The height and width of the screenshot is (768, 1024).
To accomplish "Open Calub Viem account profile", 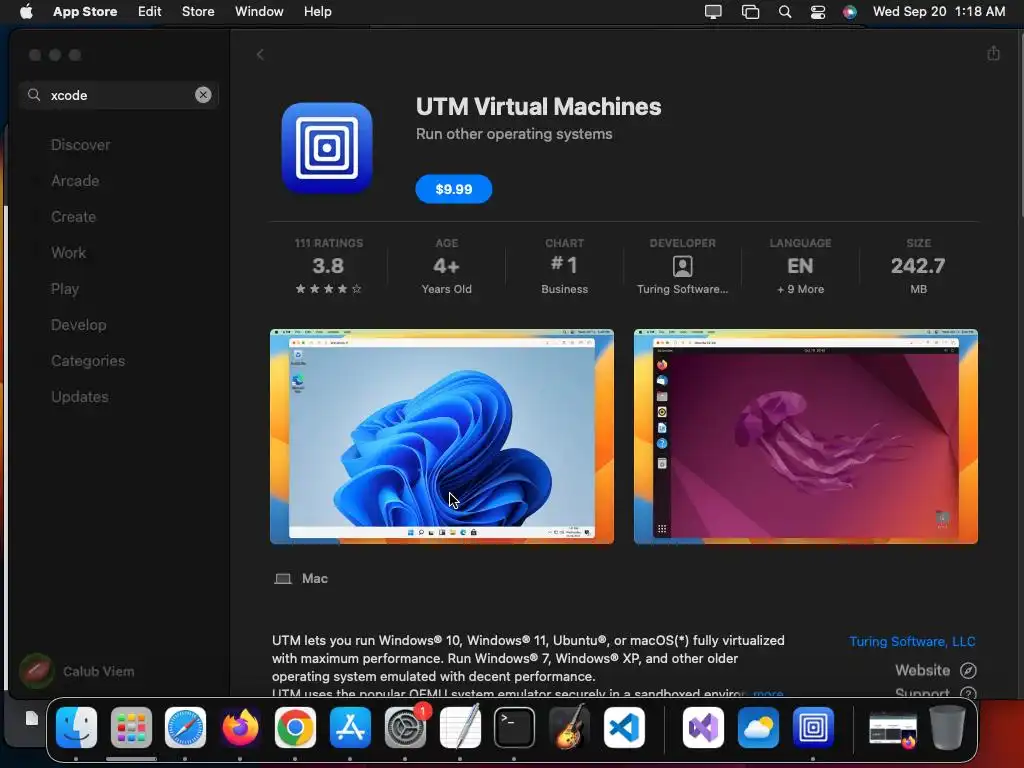I will pos(77,671).
